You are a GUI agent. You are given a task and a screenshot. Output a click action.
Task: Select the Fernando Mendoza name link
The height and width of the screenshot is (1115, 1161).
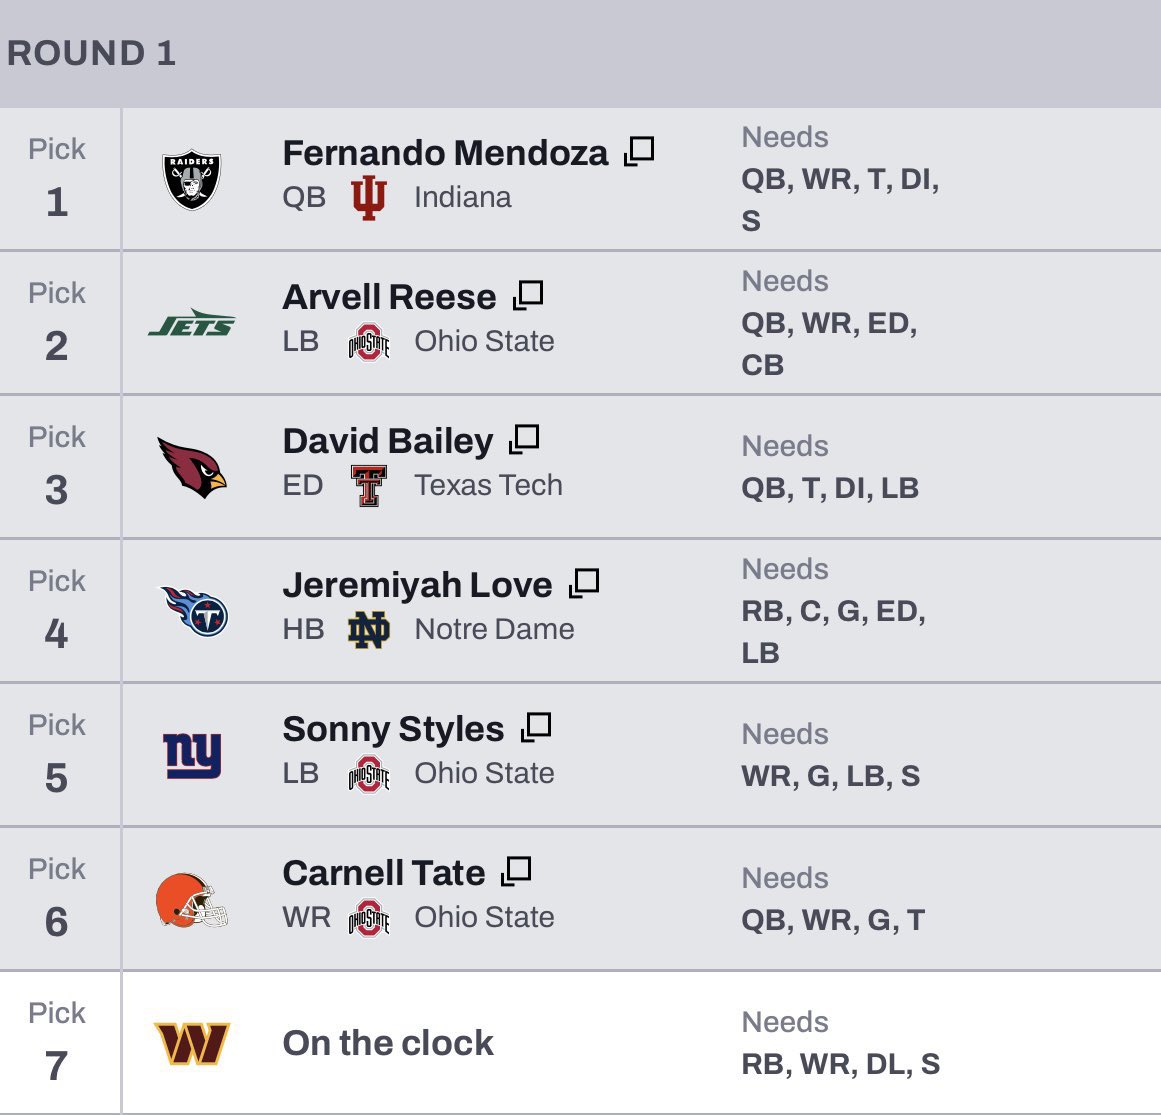[x=445, y=153]
